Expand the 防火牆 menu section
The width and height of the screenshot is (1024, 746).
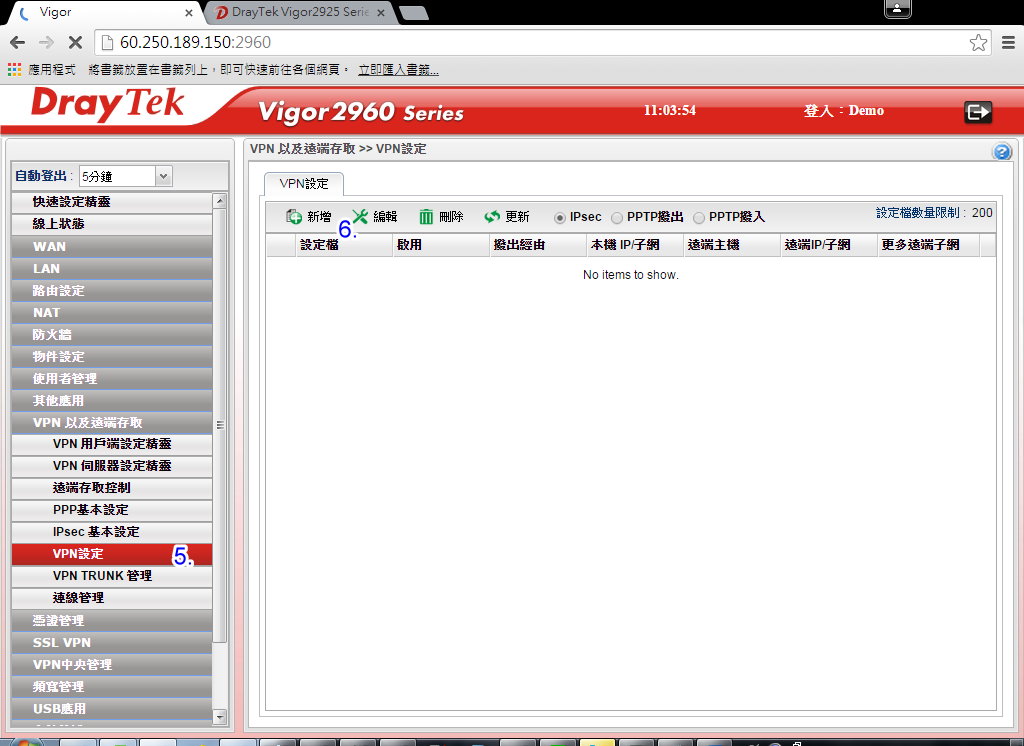pos(112,334)
